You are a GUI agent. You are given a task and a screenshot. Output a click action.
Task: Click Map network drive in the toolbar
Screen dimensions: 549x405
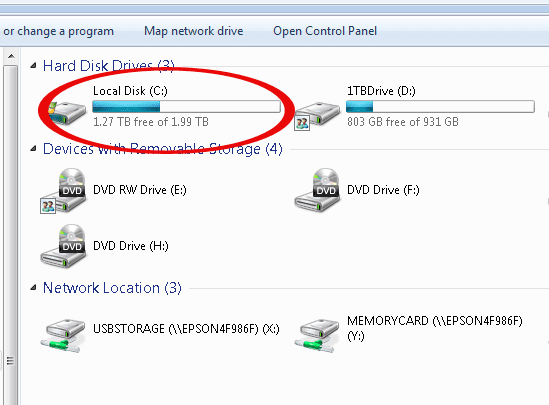tap(194, 31)
